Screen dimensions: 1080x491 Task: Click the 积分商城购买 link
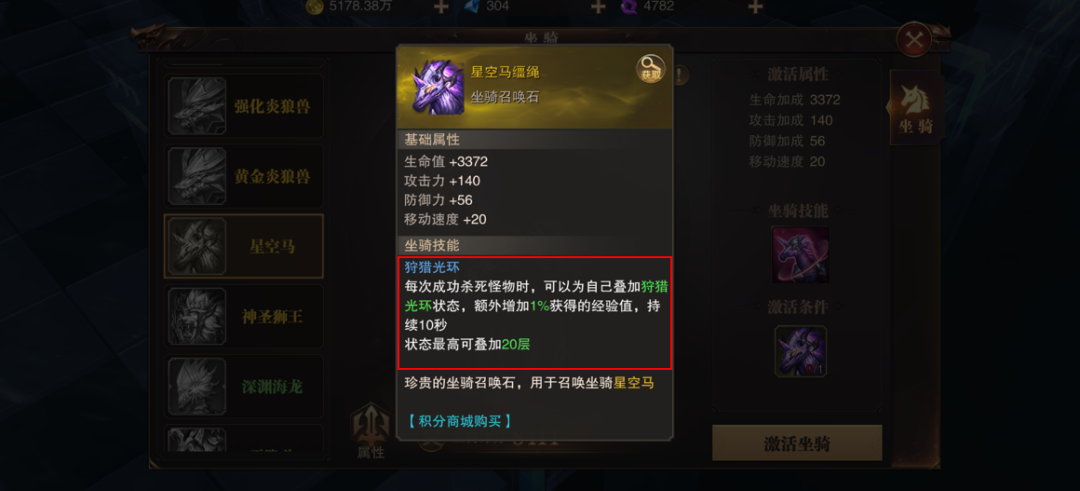pyautogui.click(x=459, y=421)
